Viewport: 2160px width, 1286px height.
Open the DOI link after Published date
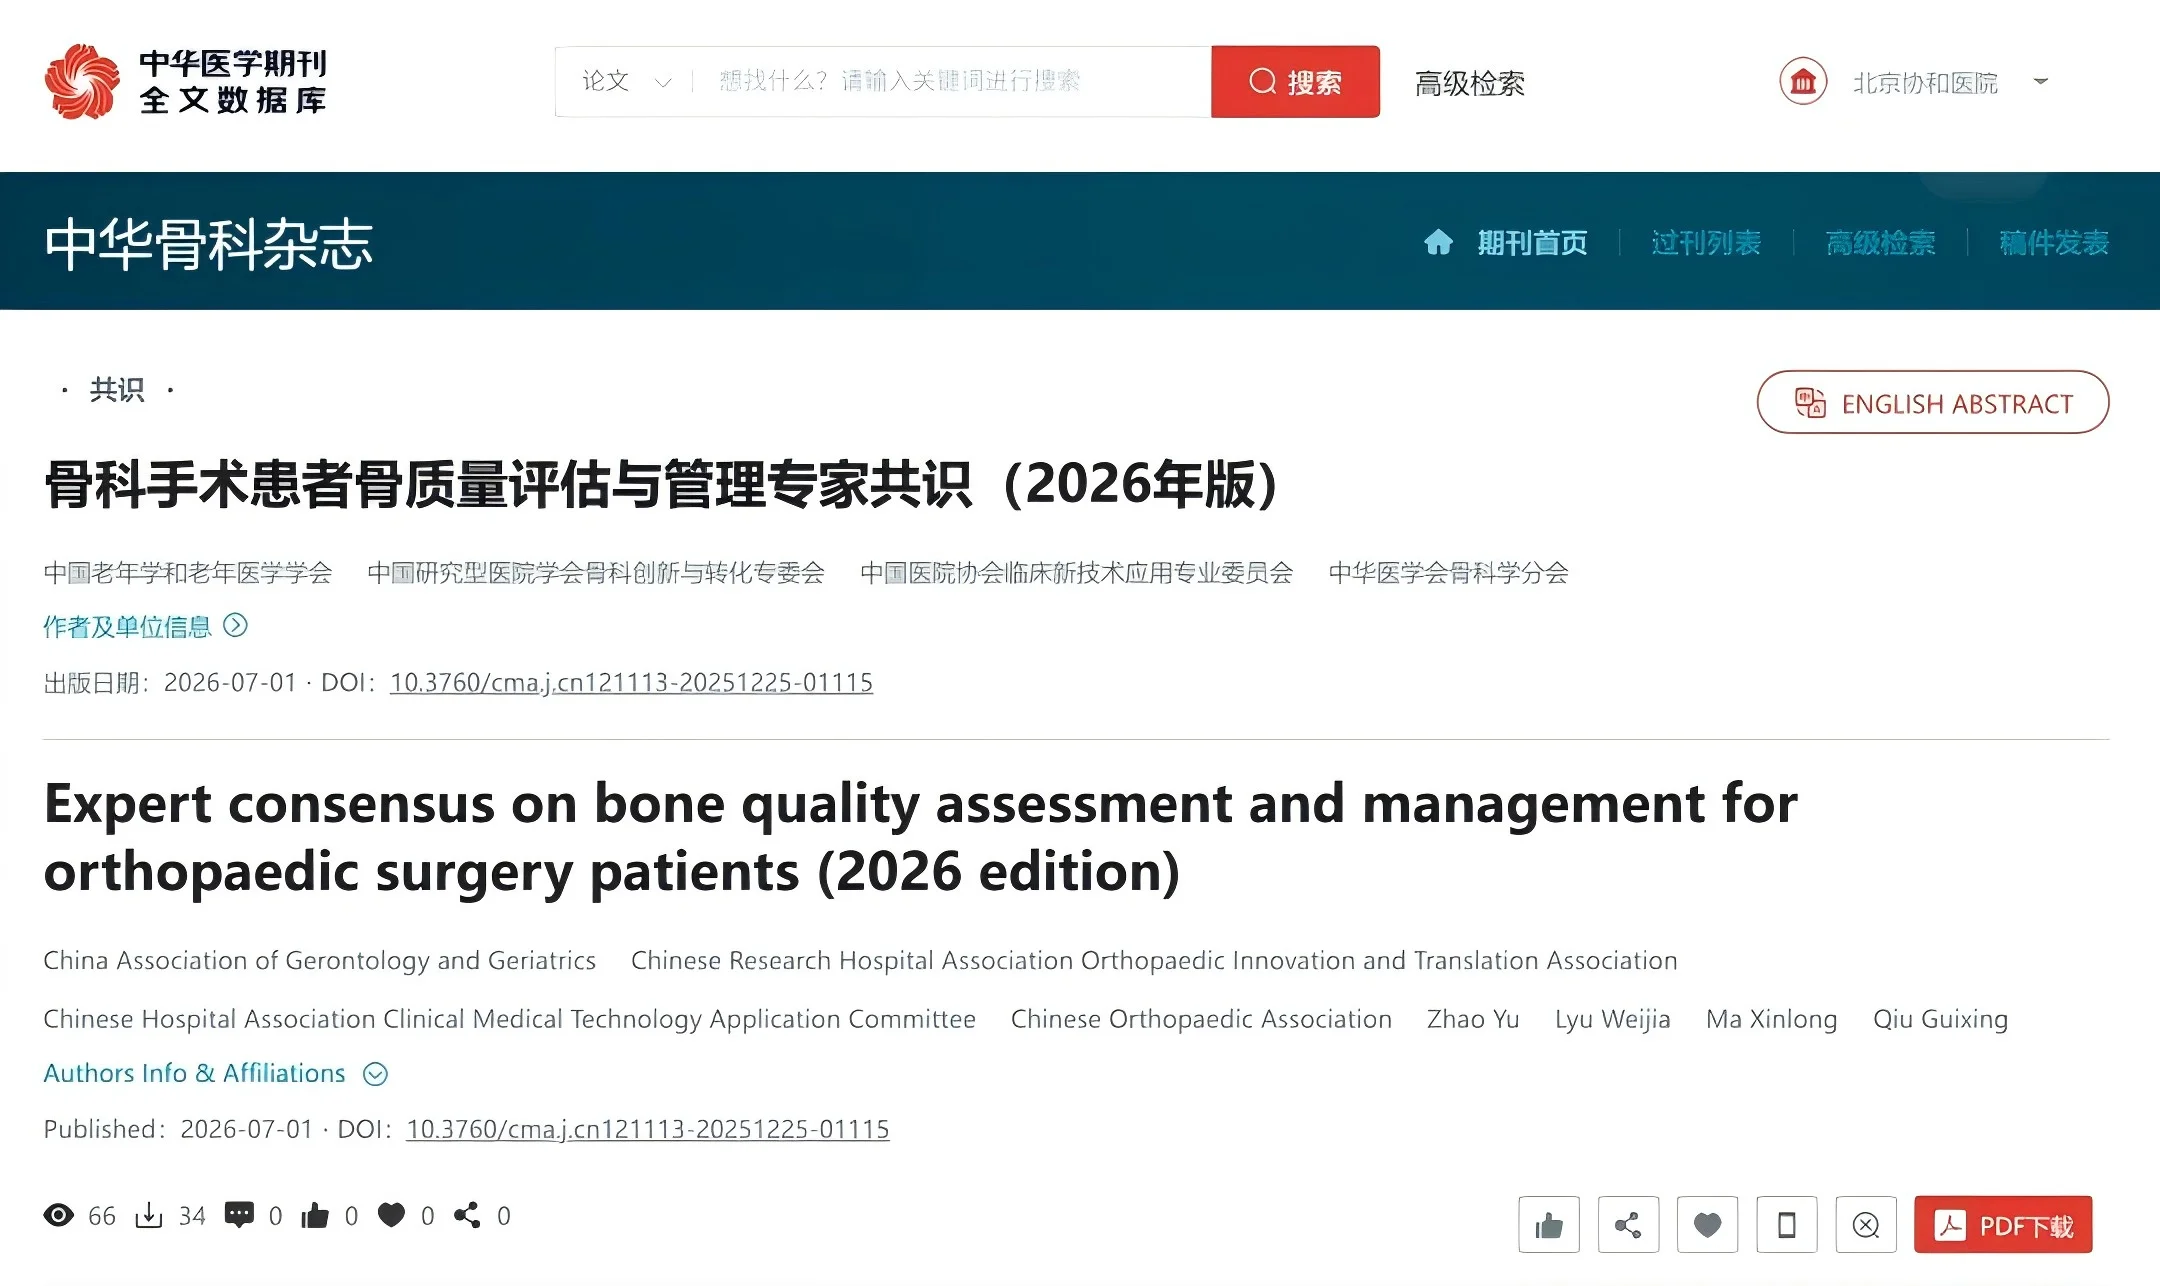click(x=647, y=1130)
